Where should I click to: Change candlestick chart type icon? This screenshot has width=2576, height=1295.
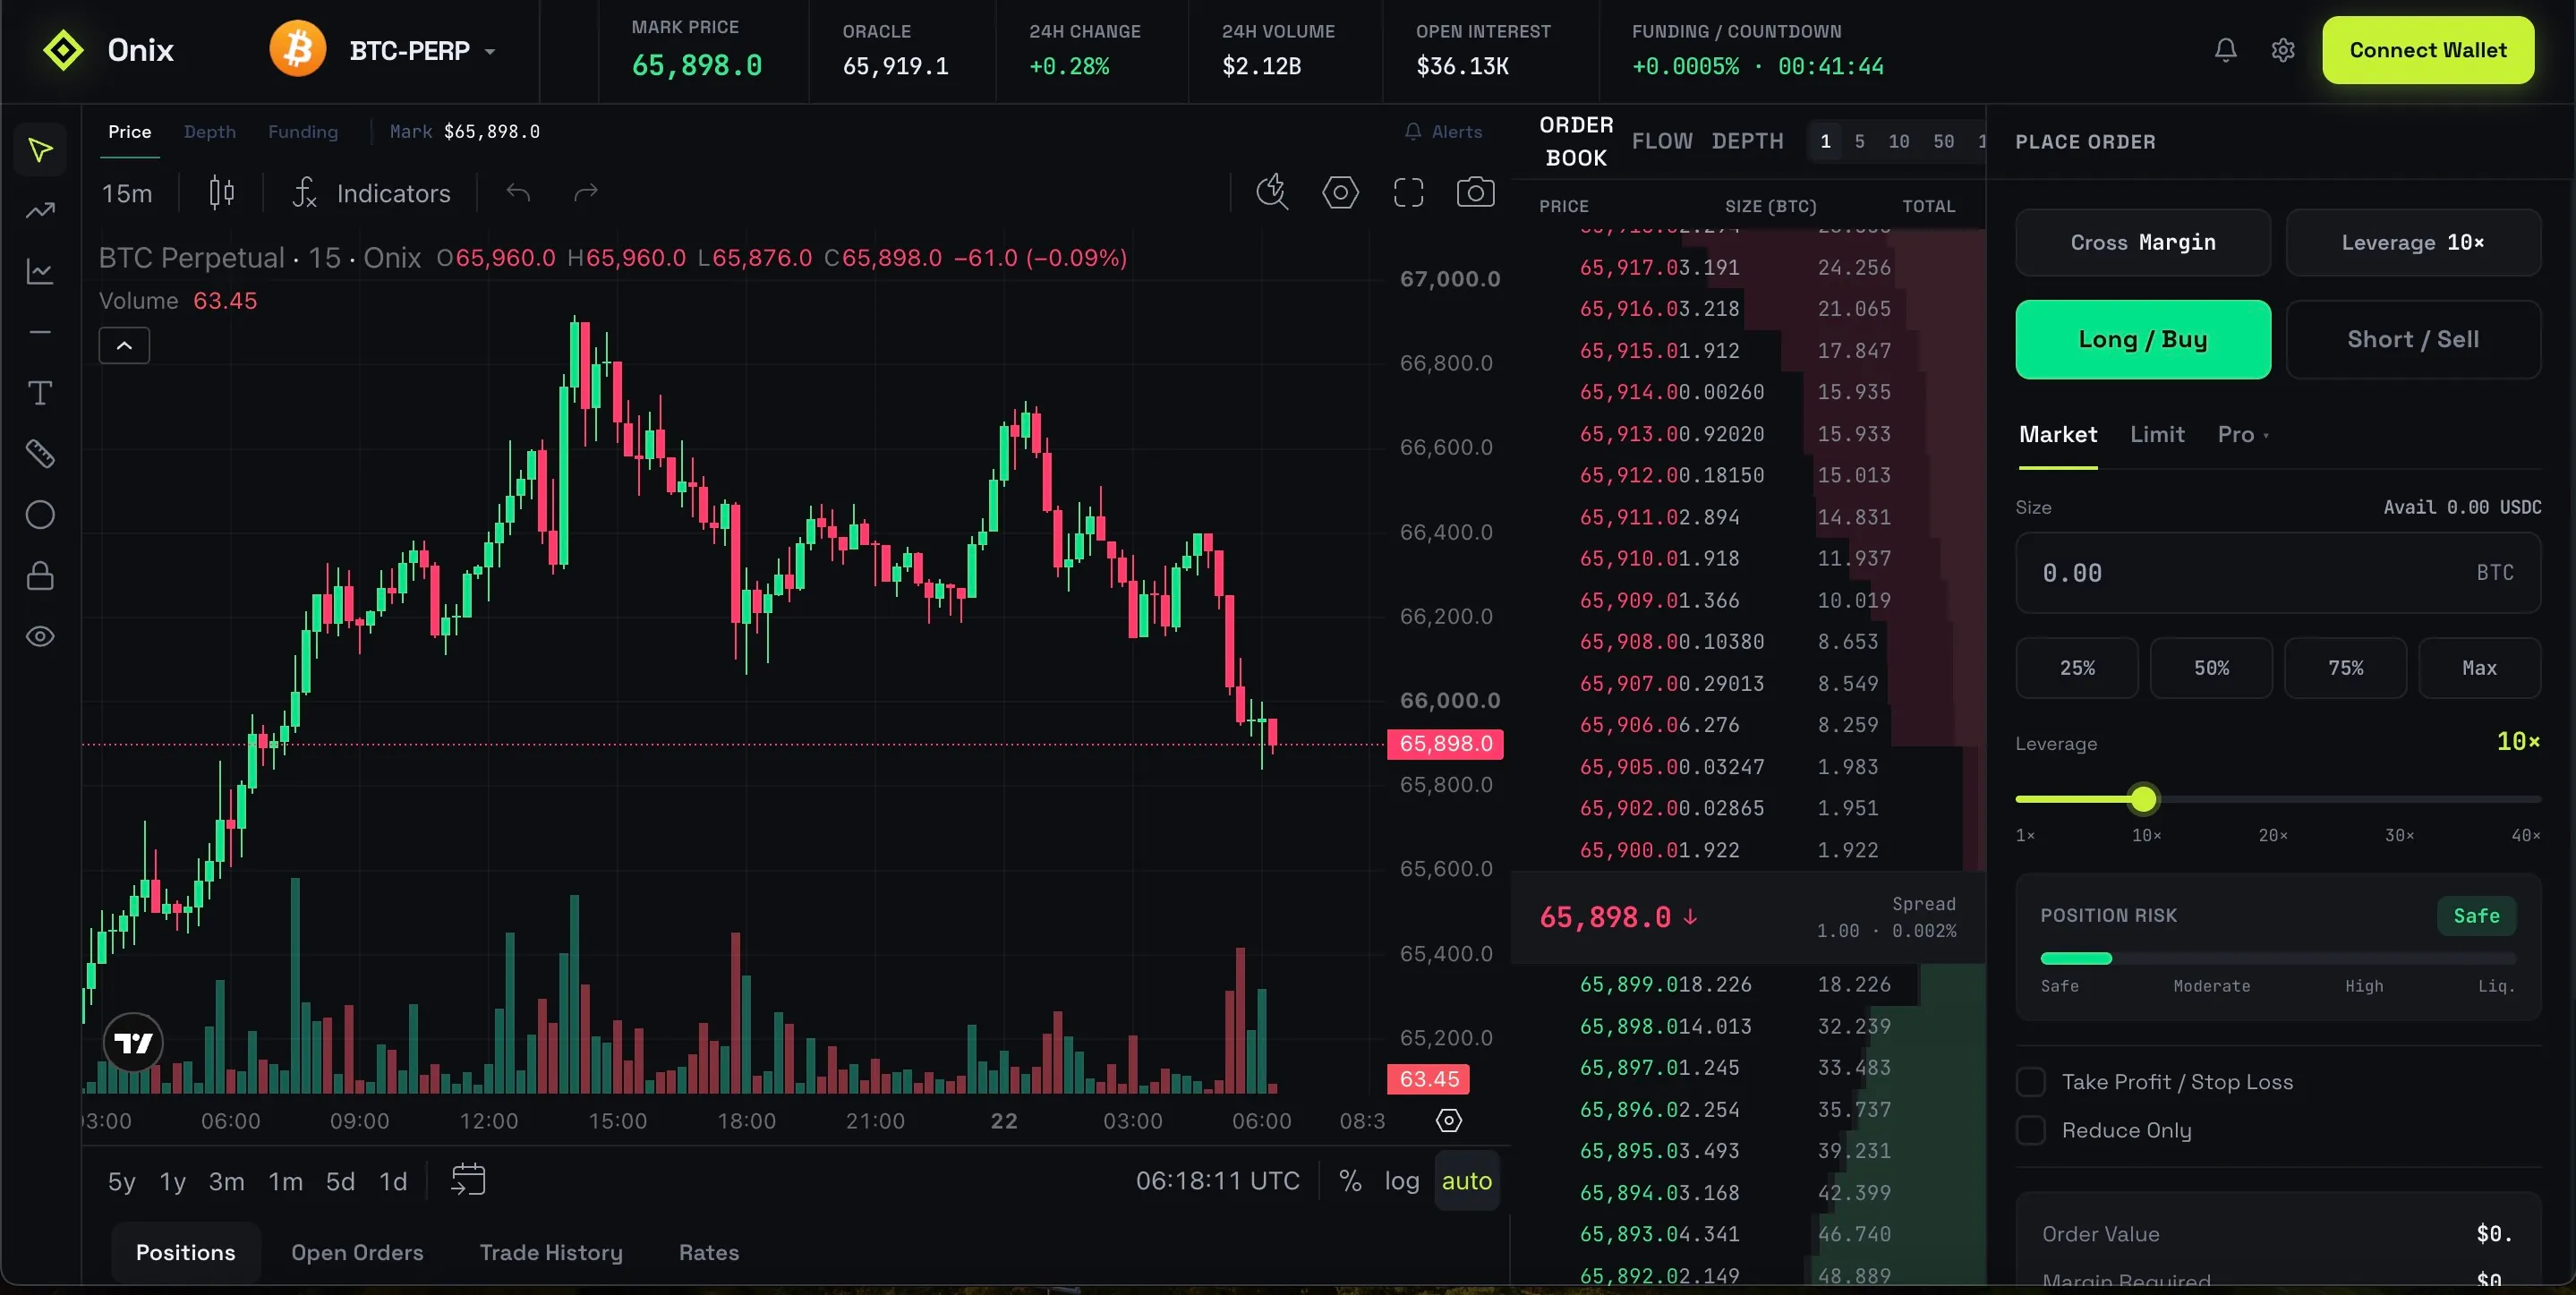tap(222, 192)
